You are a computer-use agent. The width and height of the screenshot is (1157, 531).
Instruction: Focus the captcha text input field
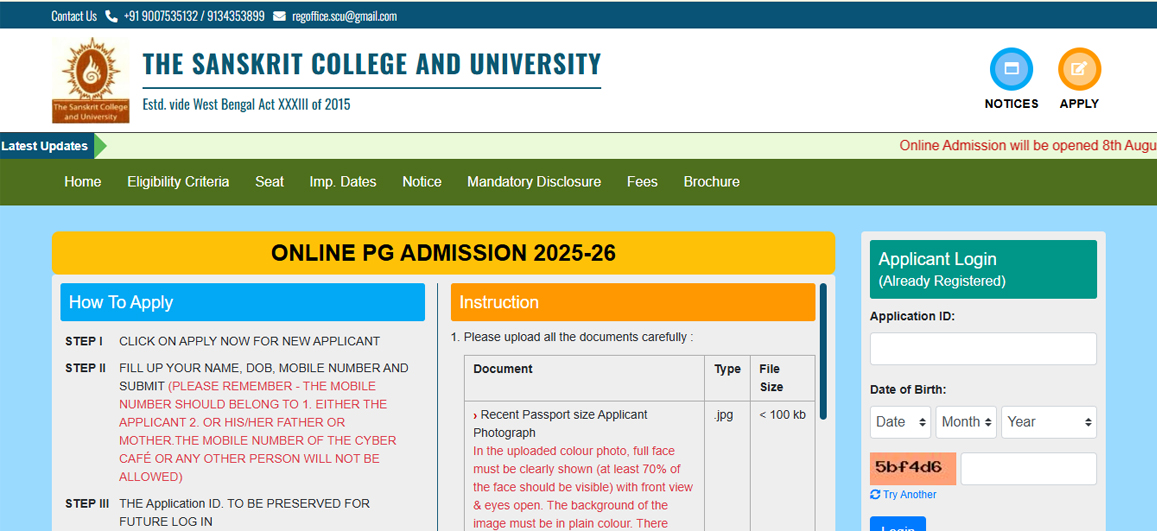pyautogui.click(x=1028, y=468)
